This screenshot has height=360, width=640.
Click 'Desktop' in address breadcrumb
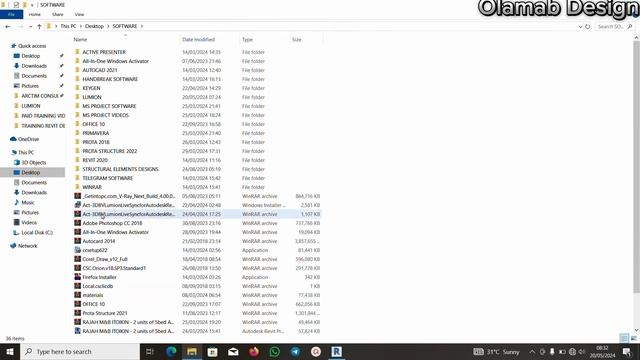coord(94,26)
